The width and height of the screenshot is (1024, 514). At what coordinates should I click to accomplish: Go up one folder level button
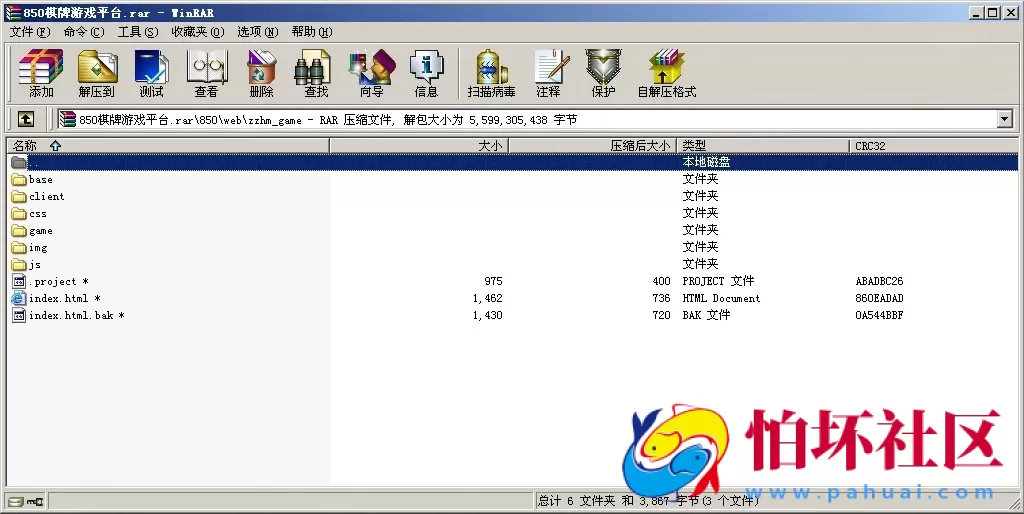26,119
